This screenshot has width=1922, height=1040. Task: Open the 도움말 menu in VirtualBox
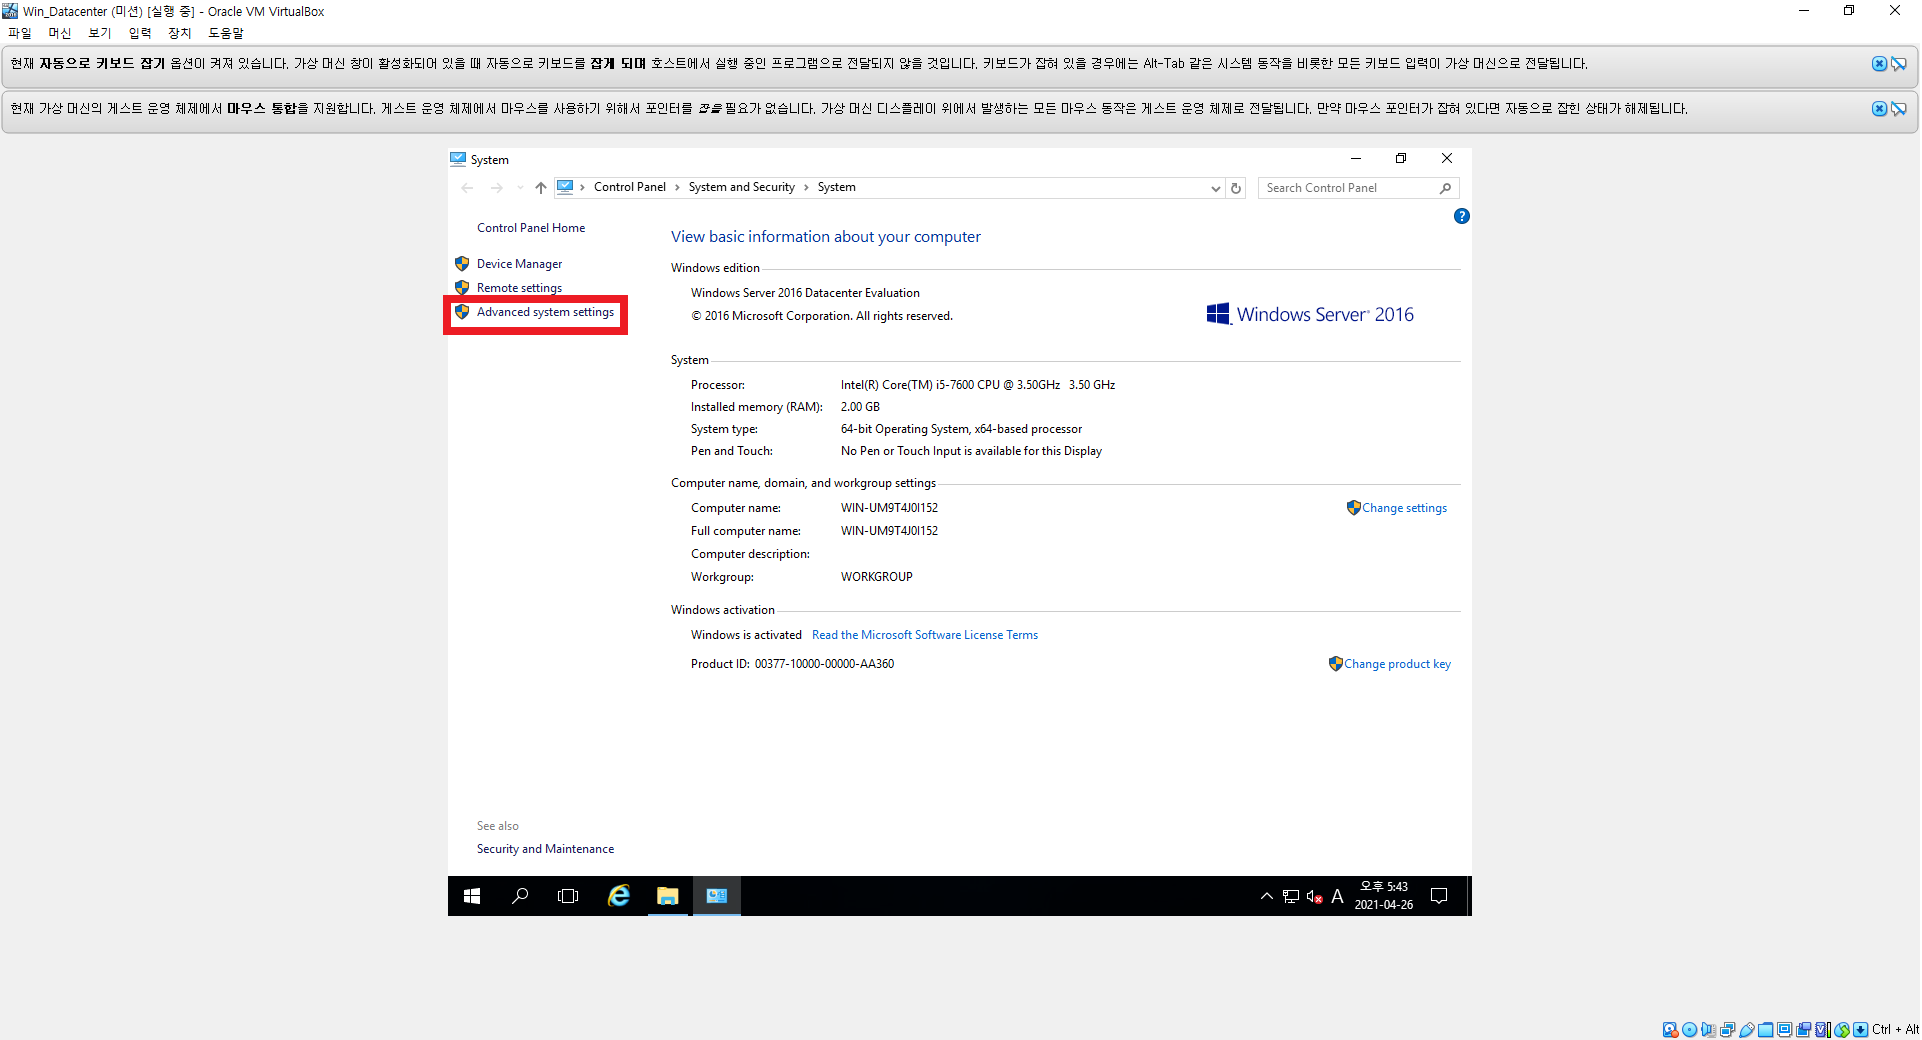(x=226, y=33)
